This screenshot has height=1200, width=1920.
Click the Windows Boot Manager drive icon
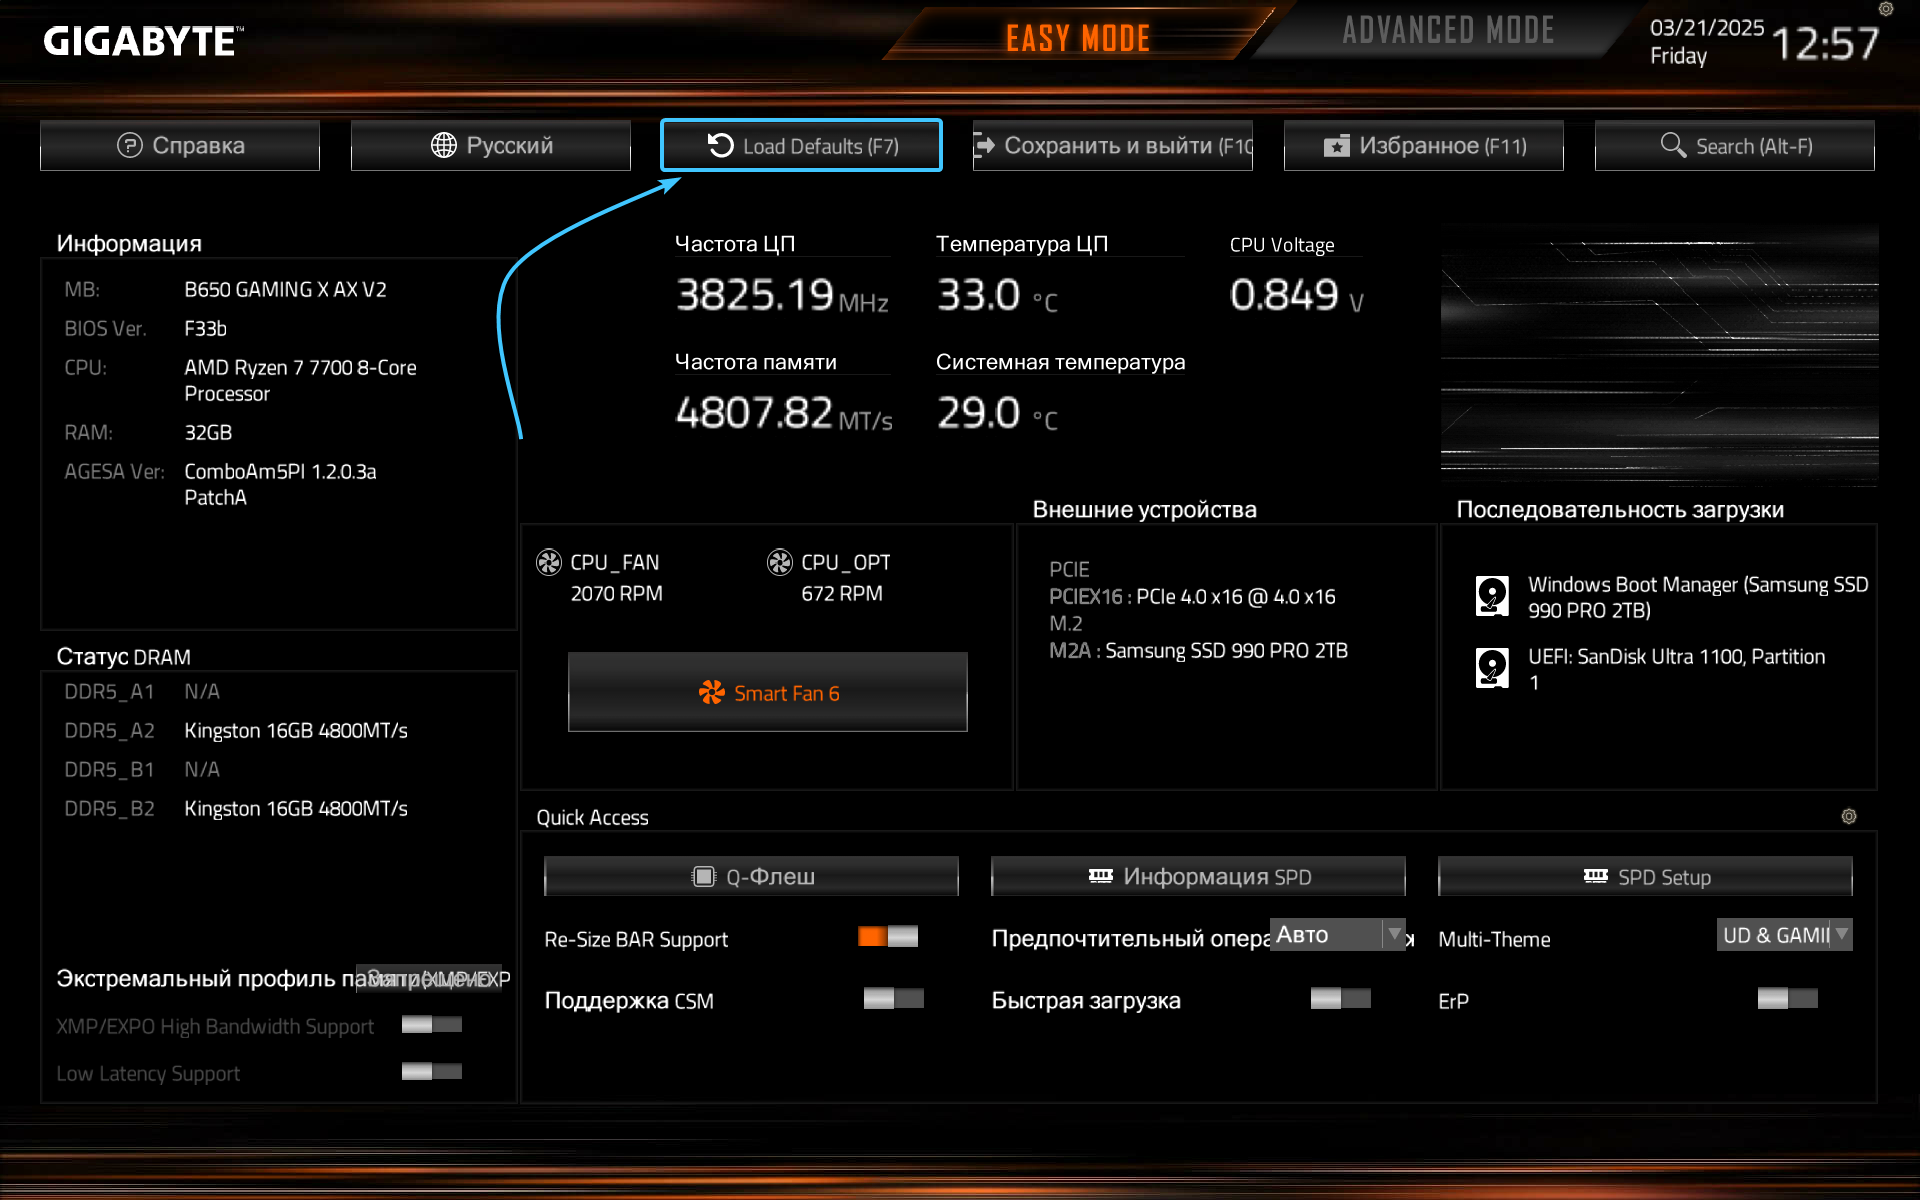[1492, 596]
